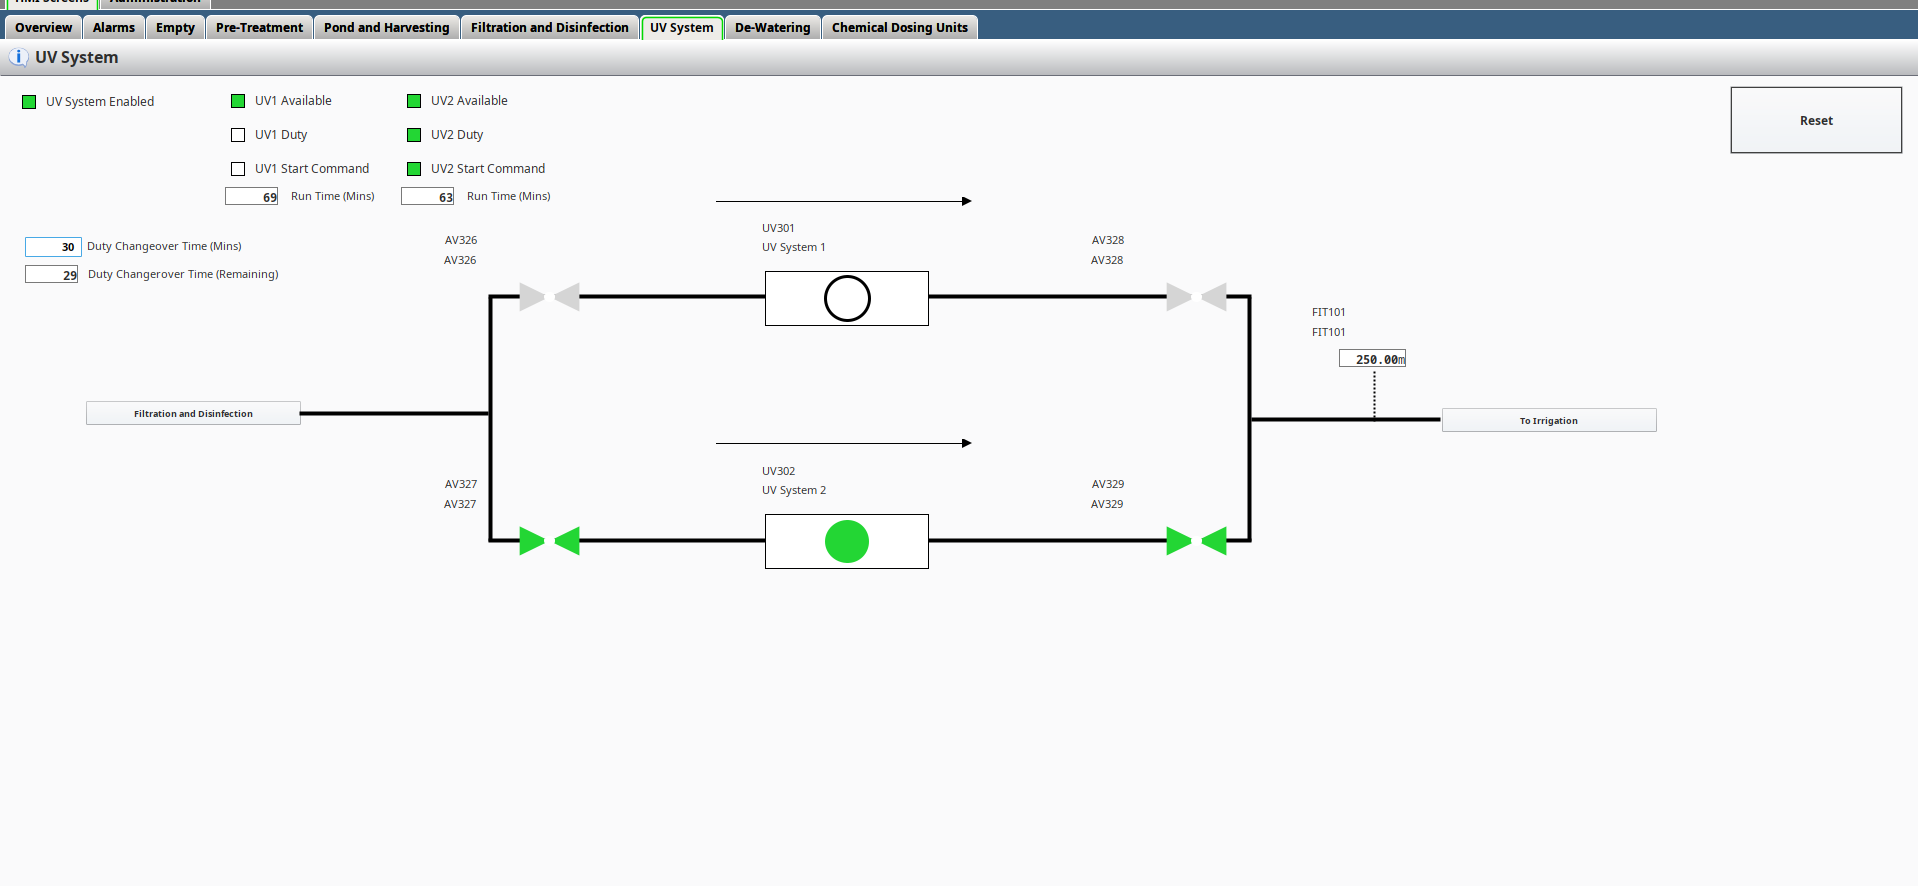The height and width of the screenshot is (886, 1918).
Task: Select the AV329 green valve symbol
Action: tap(1196, 541)
